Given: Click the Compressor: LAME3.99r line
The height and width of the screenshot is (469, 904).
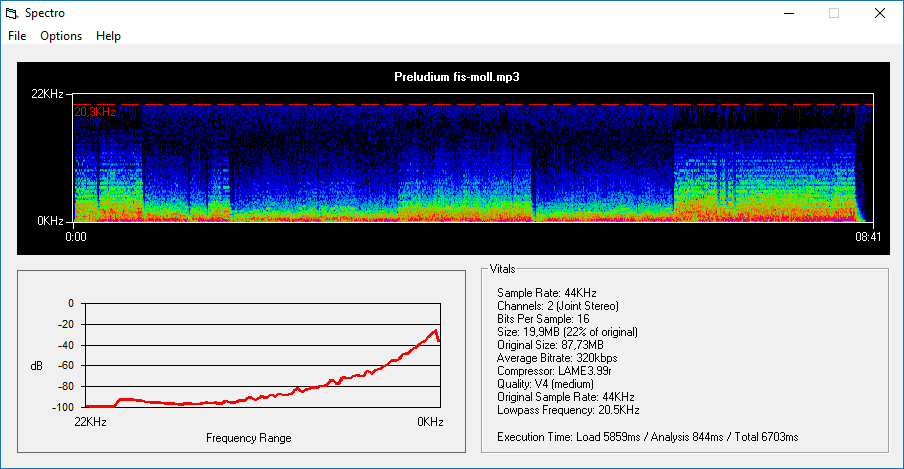Looking at the screenshot, I should (x=555, y=371).
